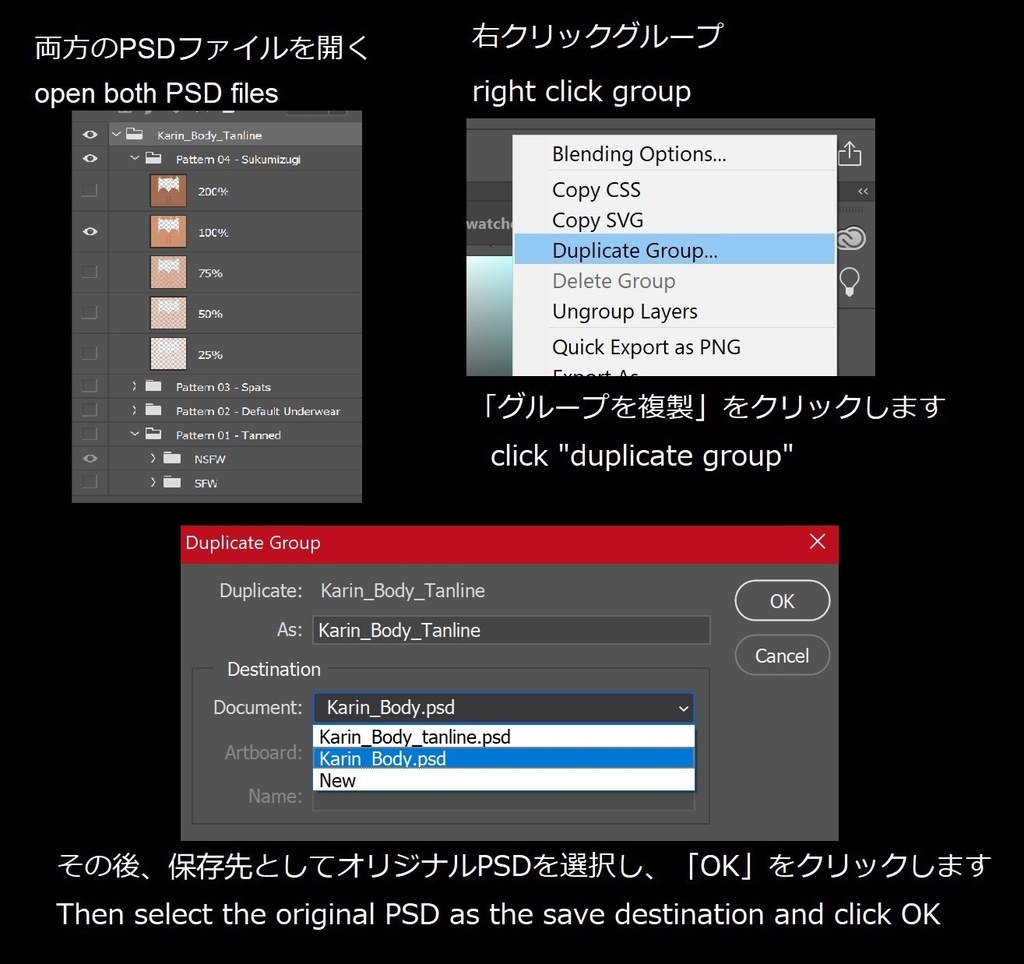
Task: Click the As name input field
Action: [x=511, y=630]
